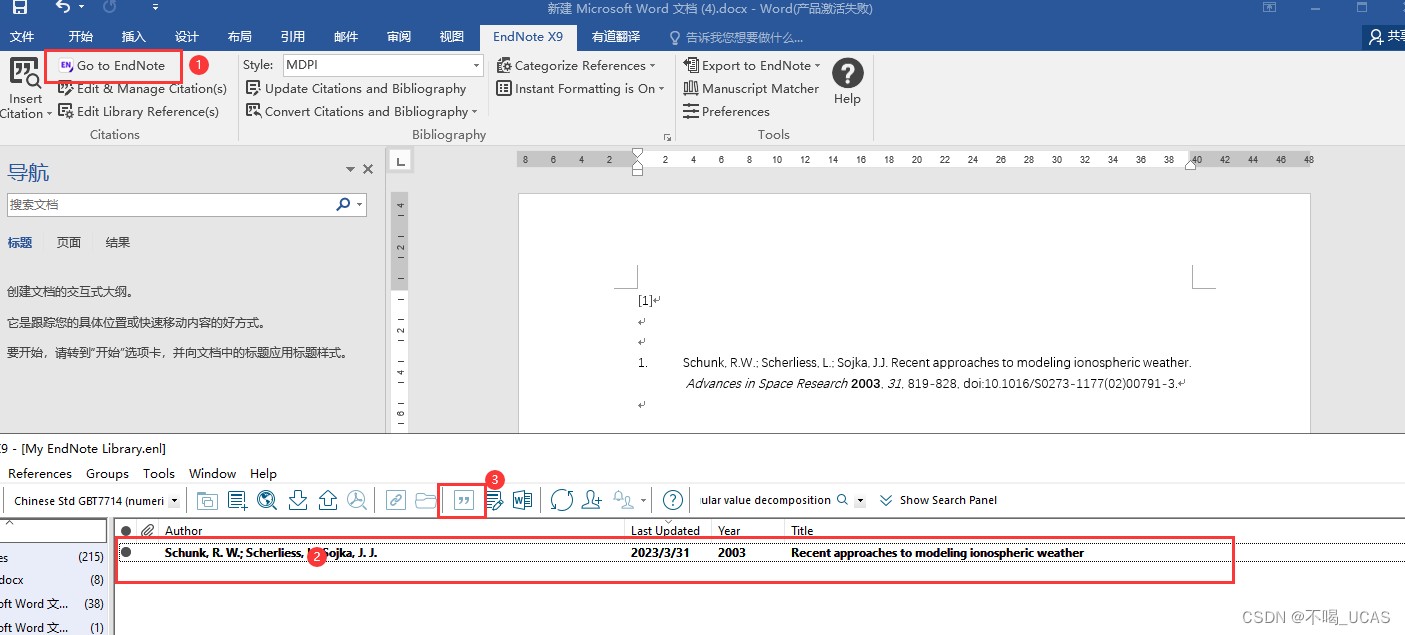Expand Categorize References dropdown

(576, 66)
